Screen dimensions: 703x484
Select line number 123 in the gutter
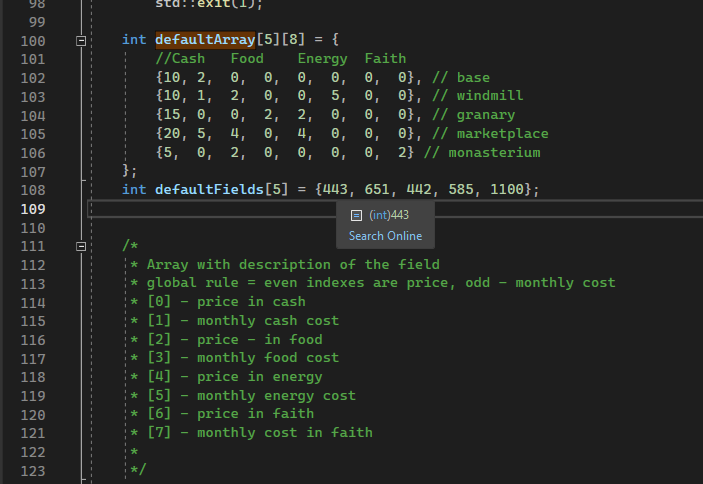pyautogui.click(x=32, y=470)
